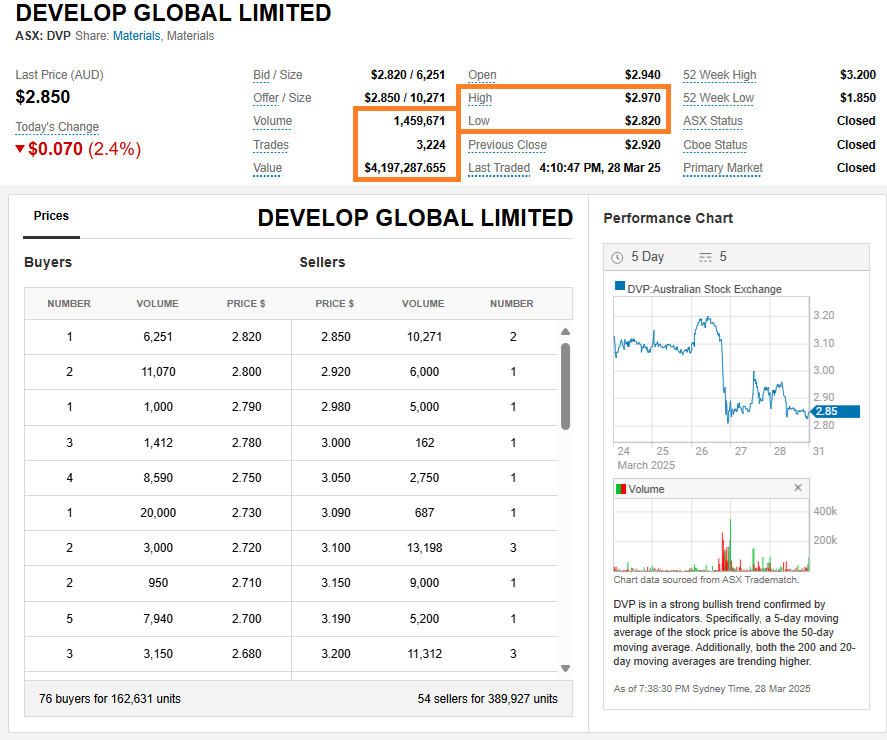The width and height of the screenshot is (887, 740).
Task: Click the red-green Volume legend swatch
Action: click(620, 489)
